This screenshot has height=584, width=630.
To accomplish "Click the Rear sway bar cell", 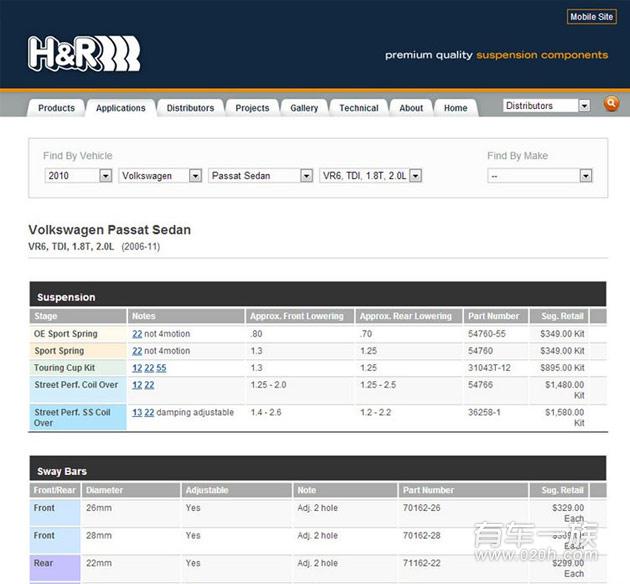I will coord(55,568).
